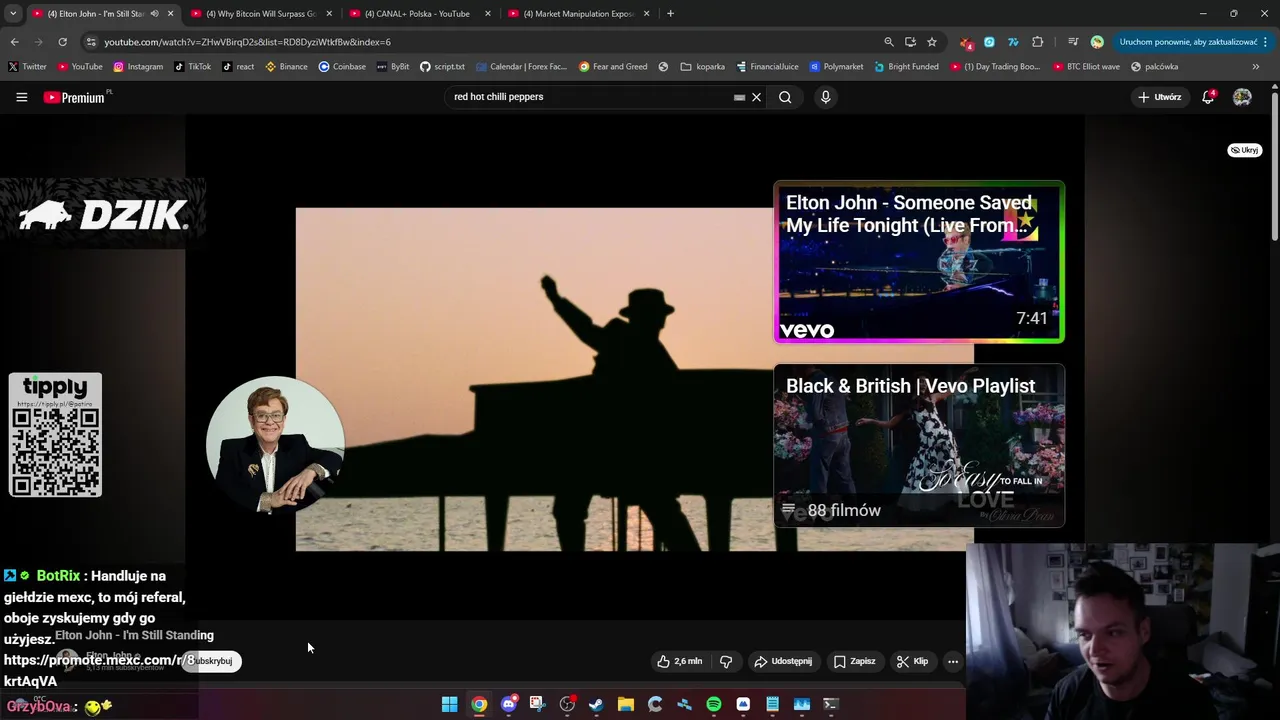This screenshot has height=720, width=1280.
Task: Open Black & British Vevo Playlist card
Action: click(919, 445)
